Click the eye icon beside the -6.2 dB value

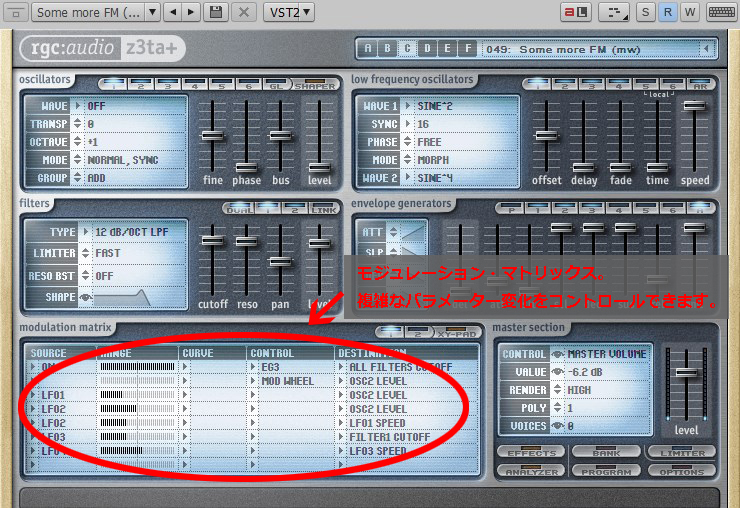(x=558, y=372)
